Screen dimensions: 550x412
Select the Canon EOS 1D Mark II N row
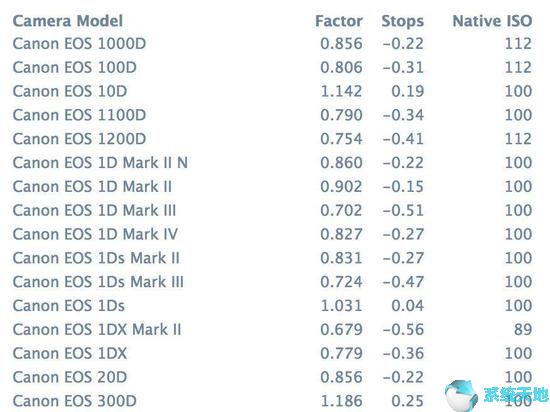pos(272,163)
